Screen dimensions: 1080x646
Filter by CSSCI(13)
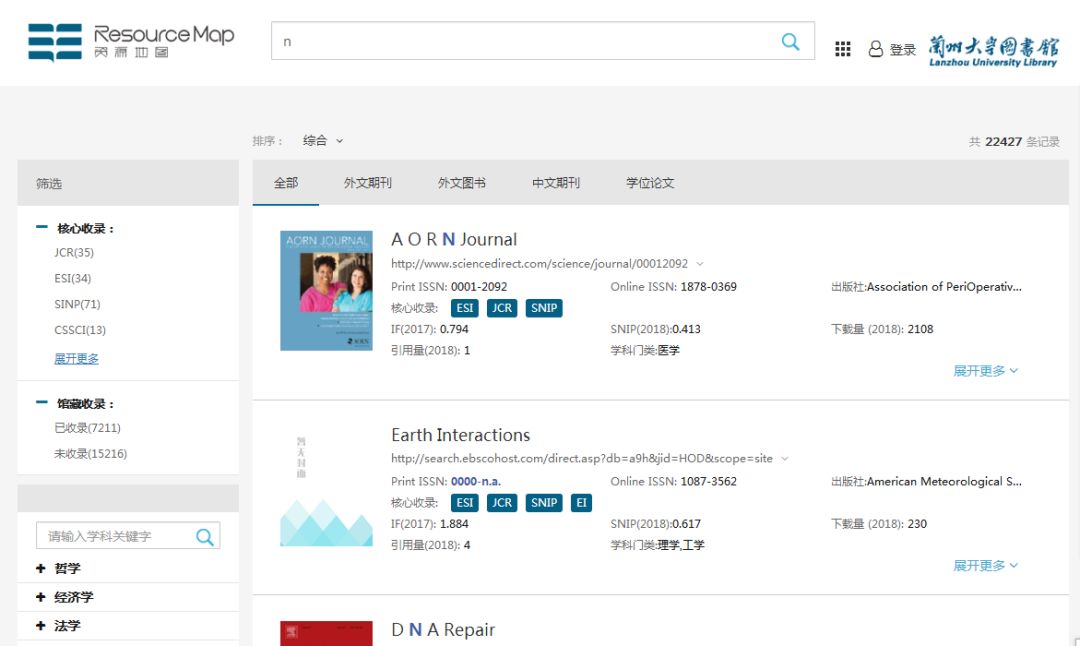pos(80,330)
